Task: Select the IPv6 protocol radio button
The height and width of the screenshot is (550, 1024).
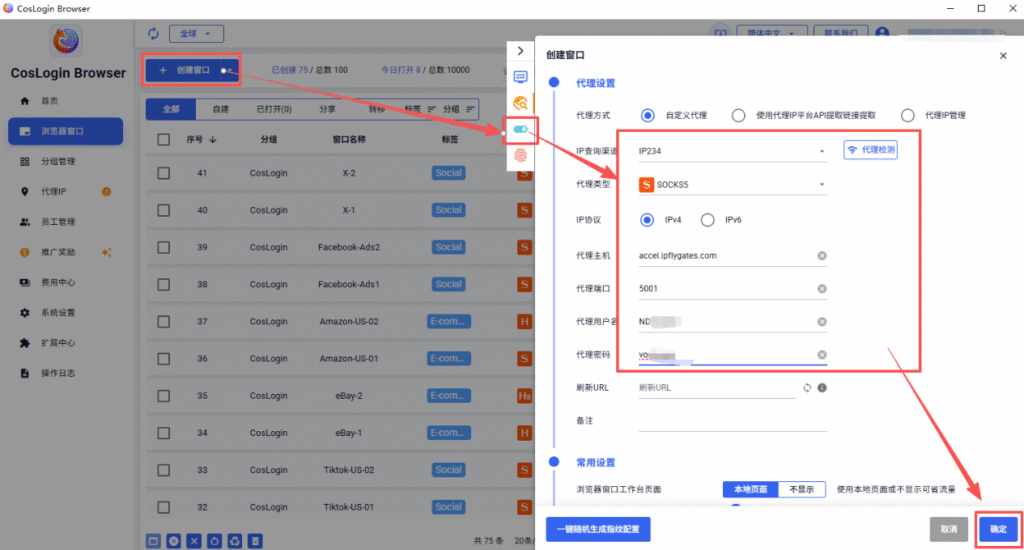Action: (707, 220)
